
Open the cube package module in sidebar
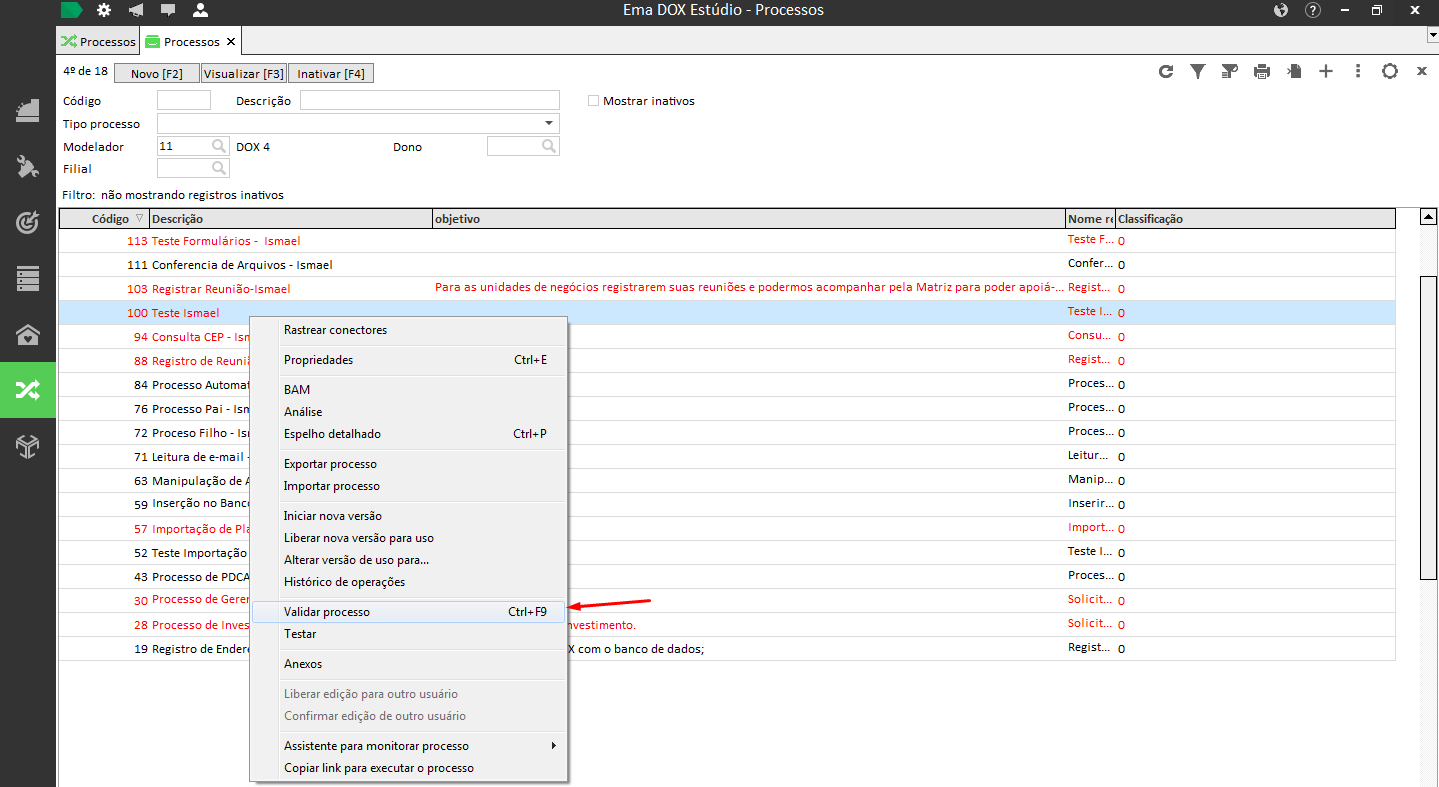point(28,447)
